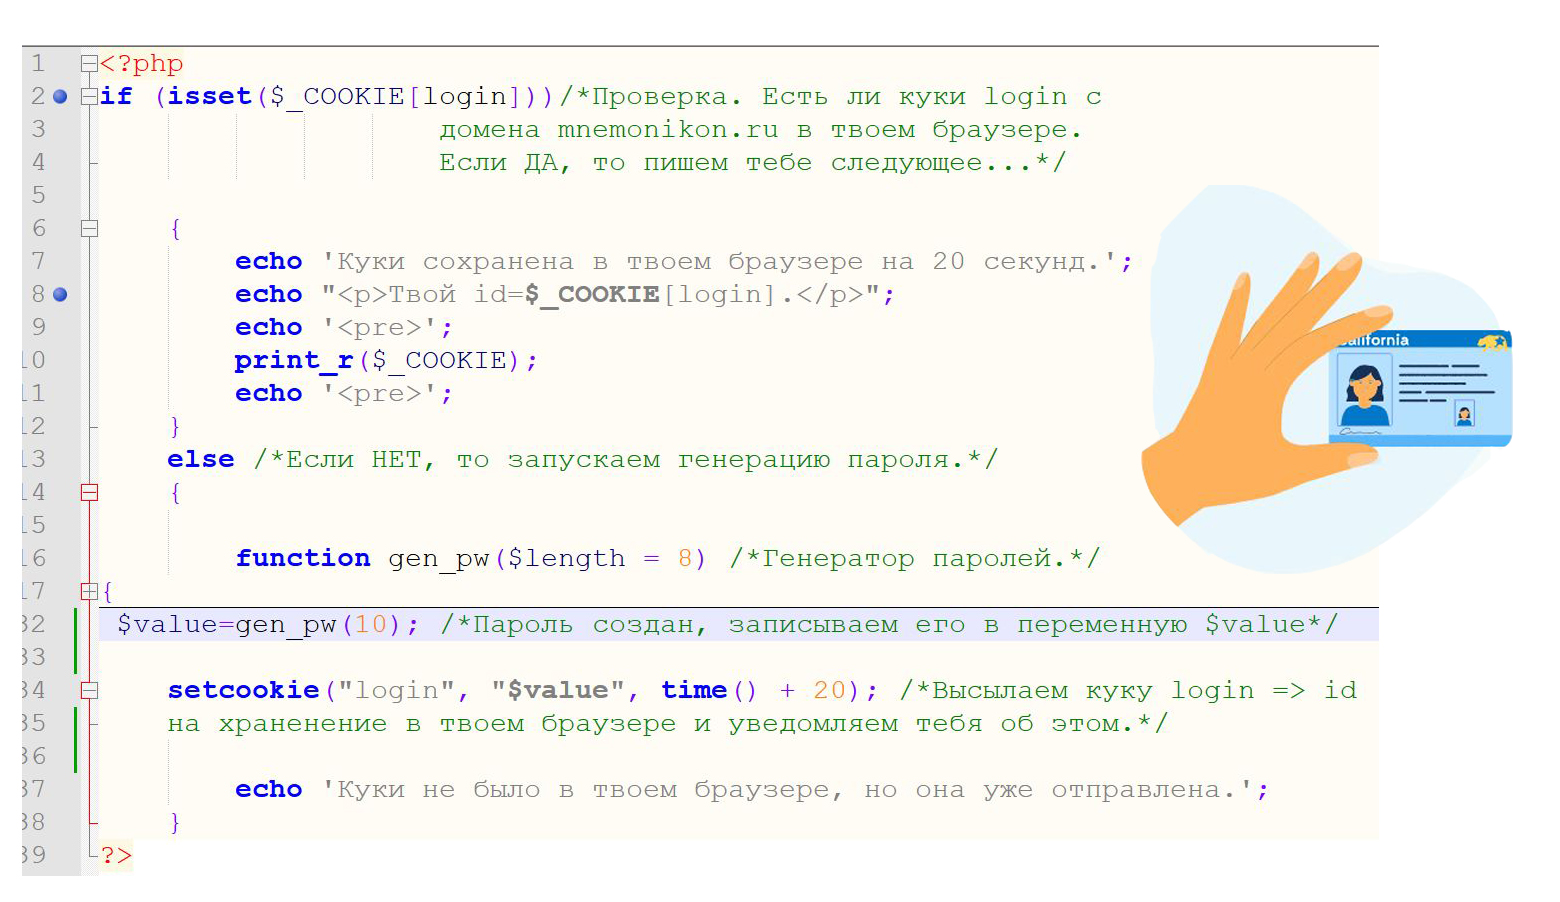The image size is (1560, 902).
Task: Collapse the fold marker on line 2
Action: pos(89,97)
